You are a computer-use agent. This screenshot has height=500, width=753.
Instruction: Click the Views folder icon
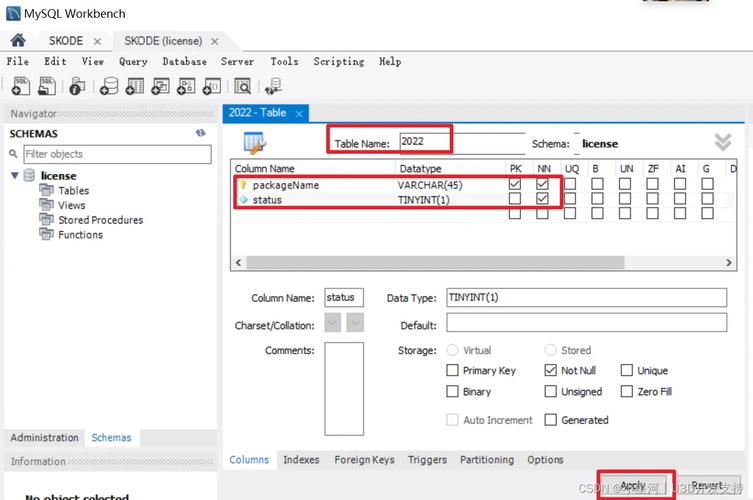click(x=47, y=205)
